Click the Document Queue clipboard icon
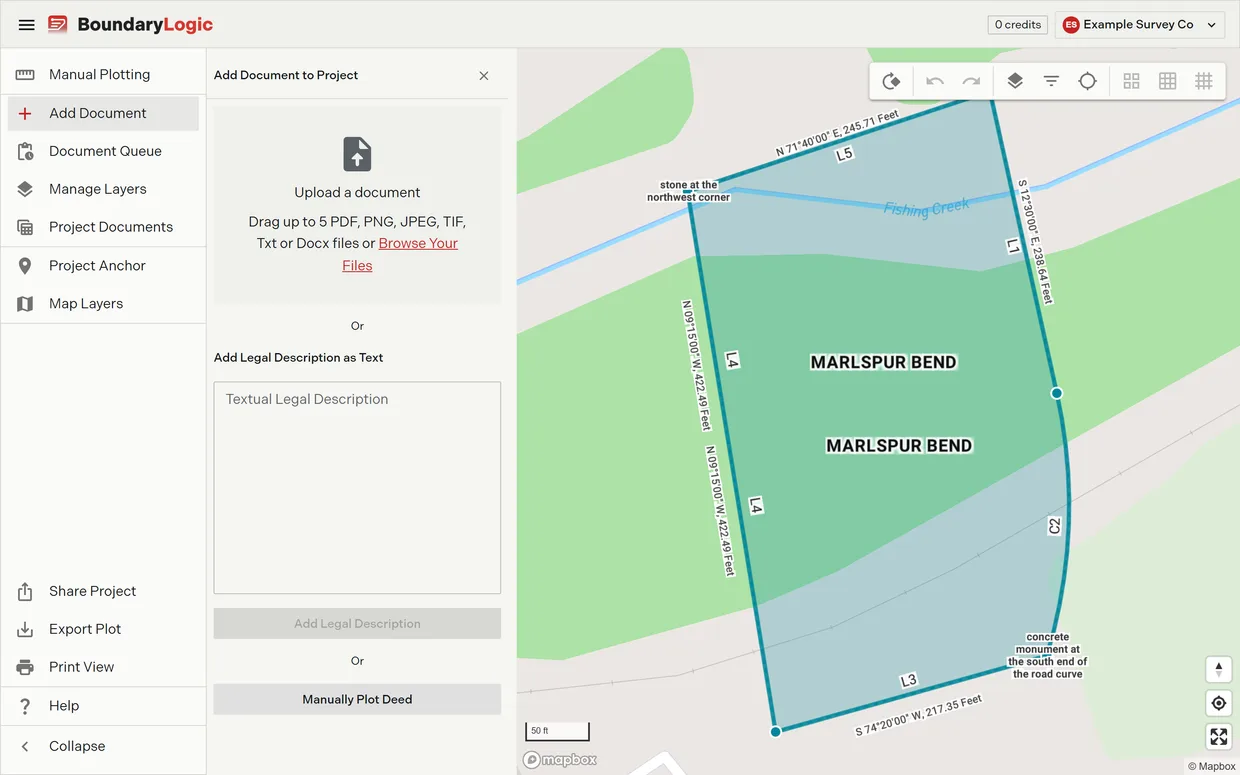 coord(25,151)
